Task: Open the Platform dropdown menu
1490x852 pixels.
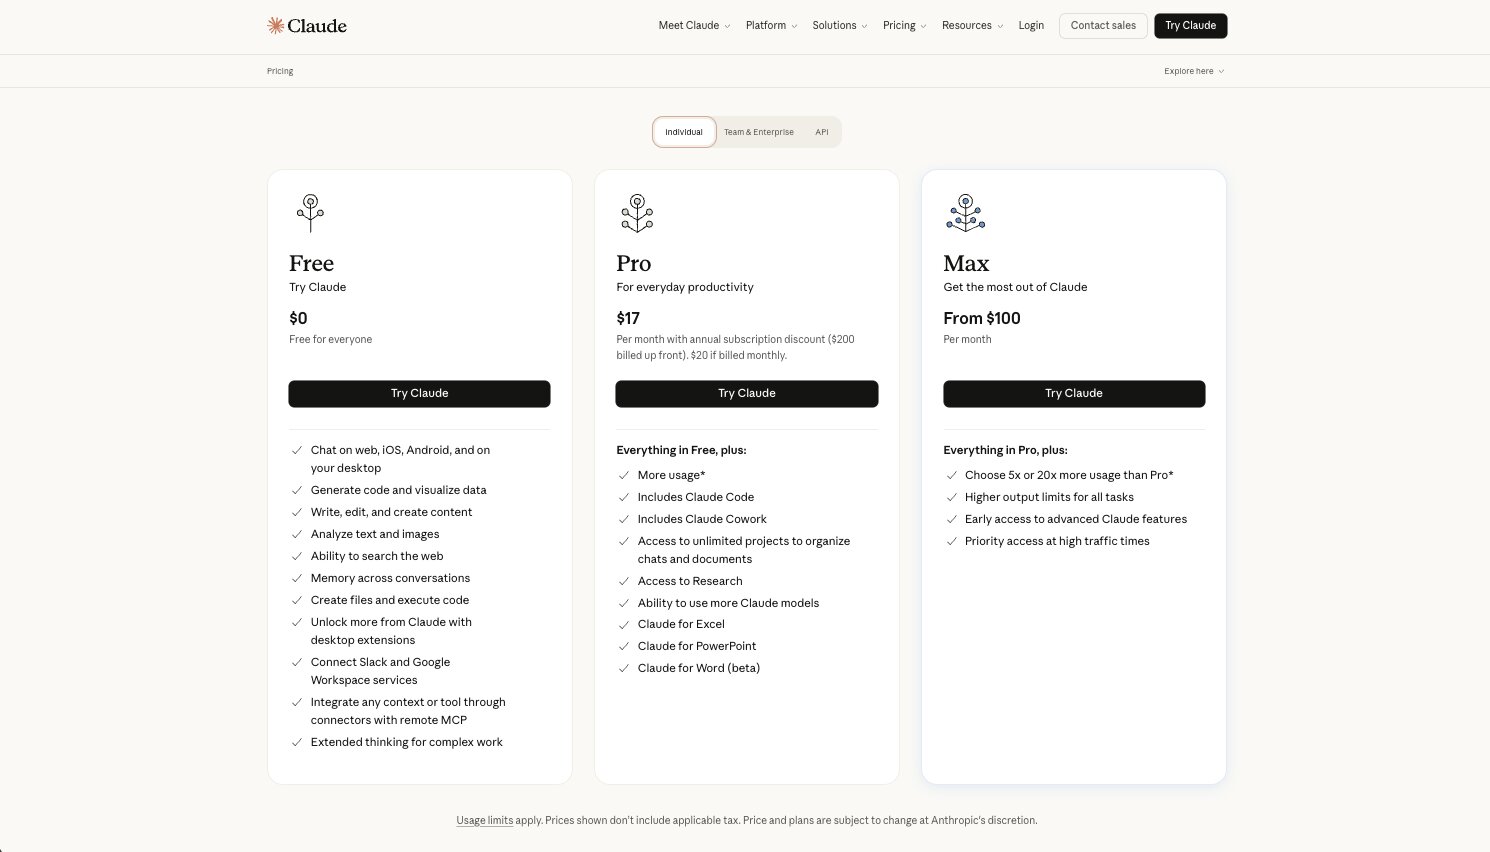Action: 771,26
